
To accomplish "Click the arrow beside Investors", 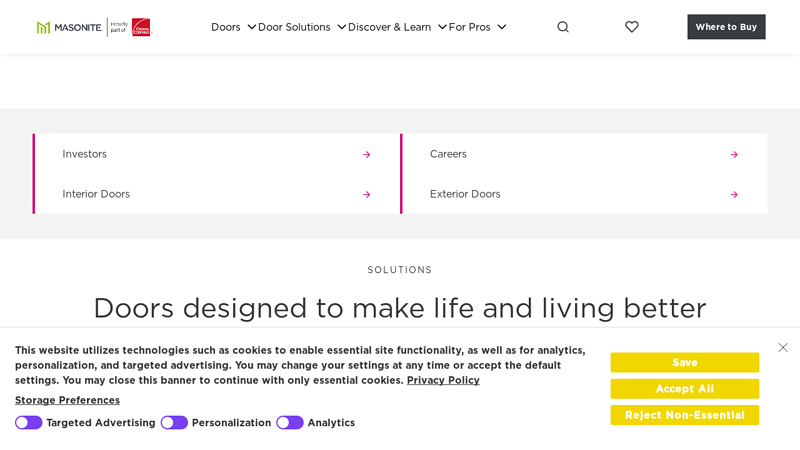I will click(x=366, y=154).
